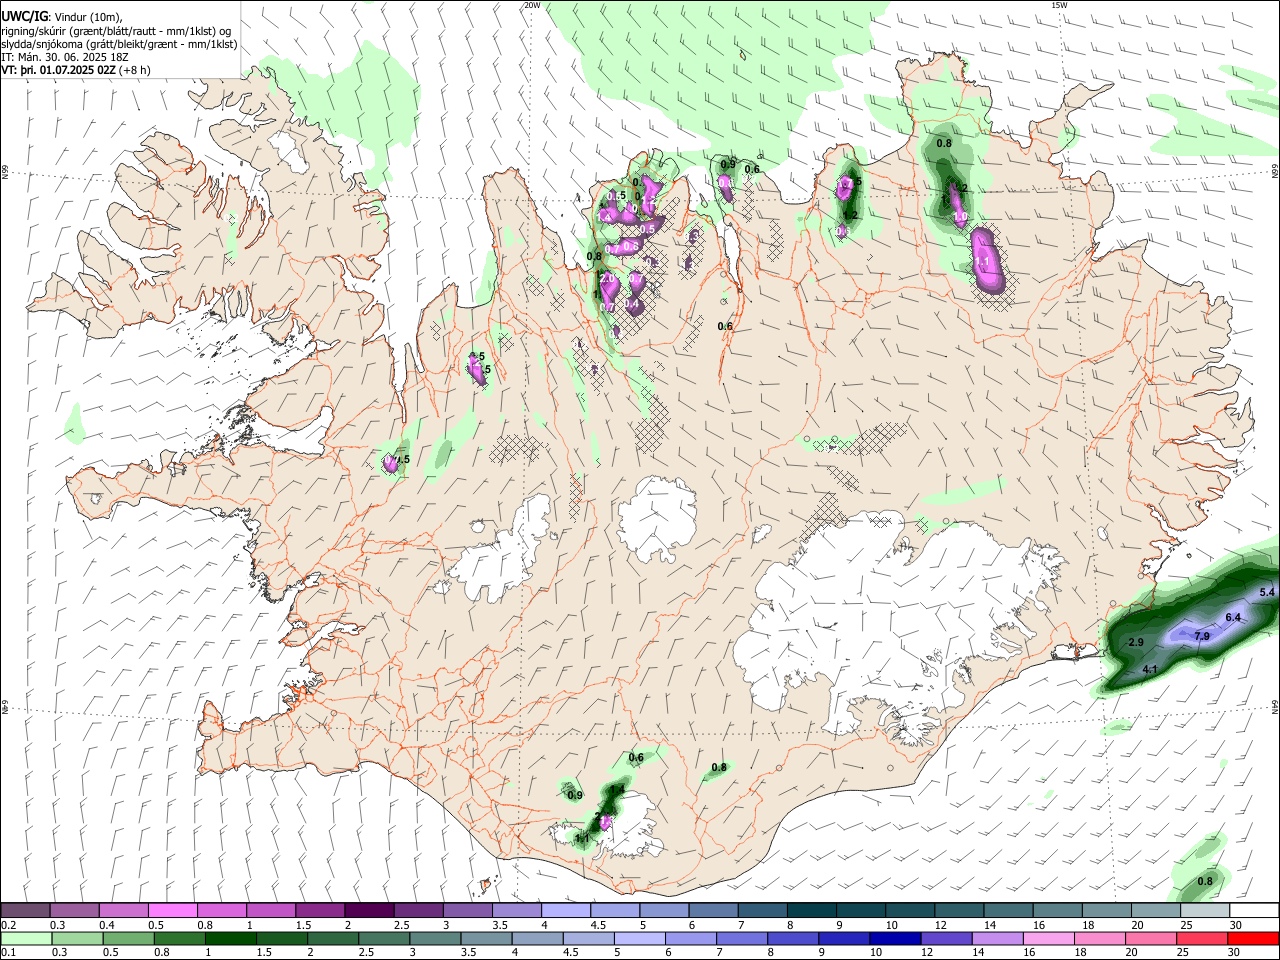The height and width of the screenshot is (960, 1280).
Task: Click the purple snow patch labeled 1.1
Action: (987, 260)
